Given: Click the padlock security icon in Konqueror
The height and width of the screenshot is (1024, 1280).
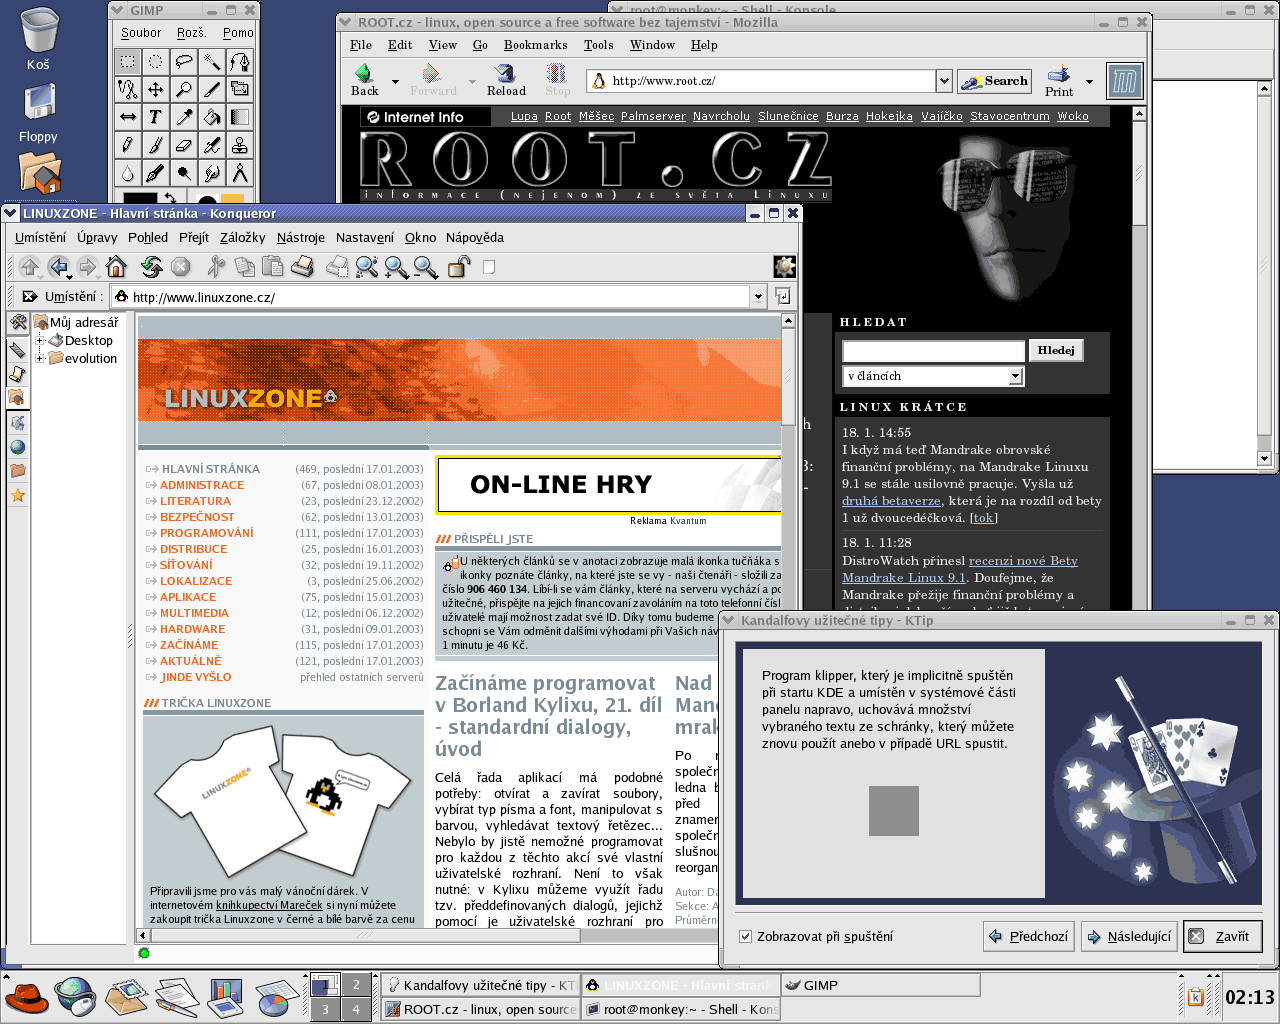Looking at the screenshot, I should click(x=459, y=266).
